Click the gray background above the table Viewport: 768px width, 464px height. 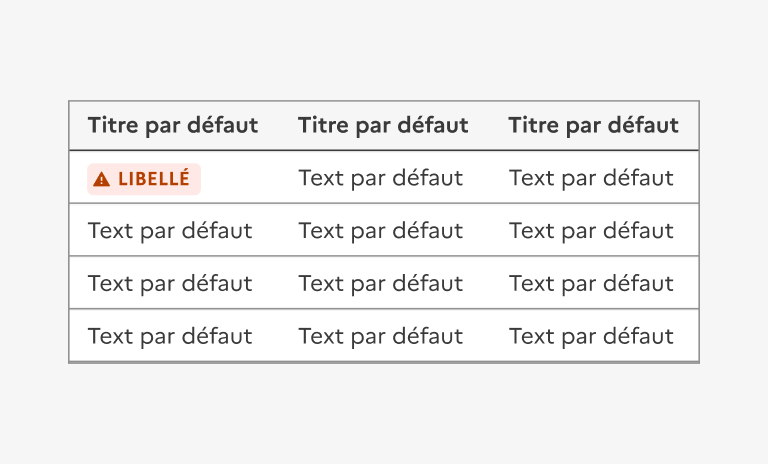pos(384,50)
